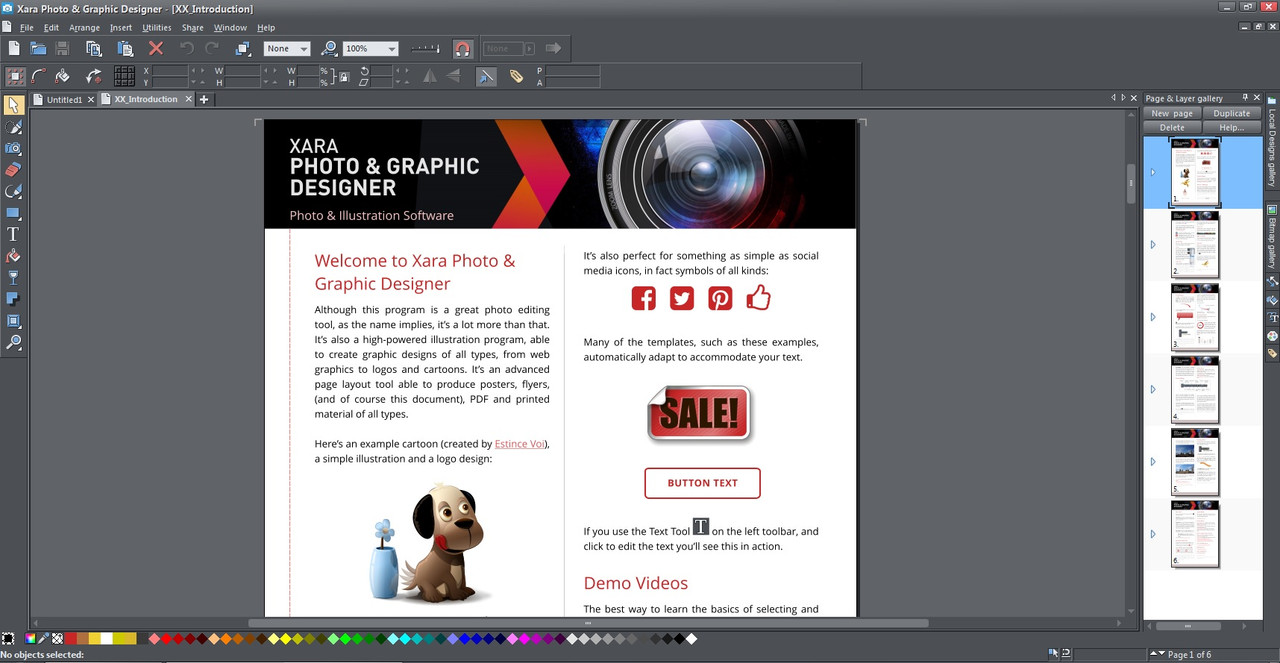Activate the Text tool in left toolbar
The width and height of the screenshot is (1280, 663).
pyautogui.click(x=13, y=234)
